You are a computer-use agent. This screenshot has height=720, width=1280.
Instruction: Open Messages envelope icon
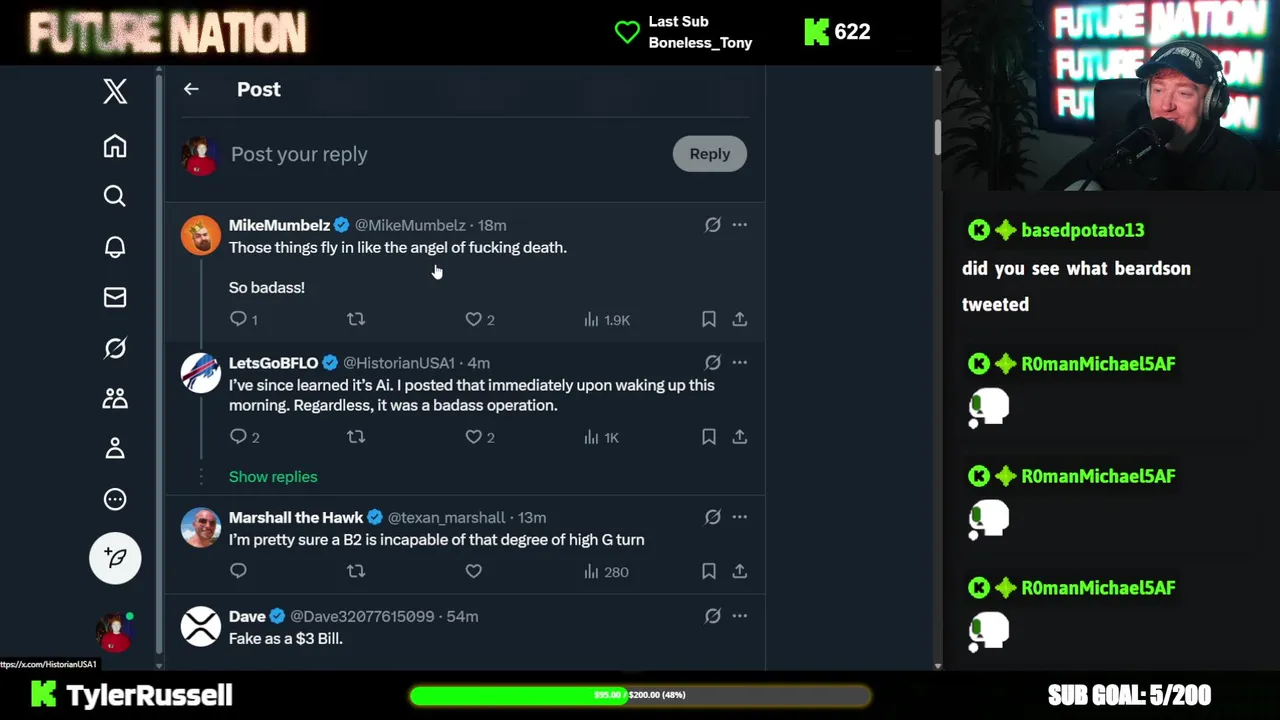(x=115, y=297)
